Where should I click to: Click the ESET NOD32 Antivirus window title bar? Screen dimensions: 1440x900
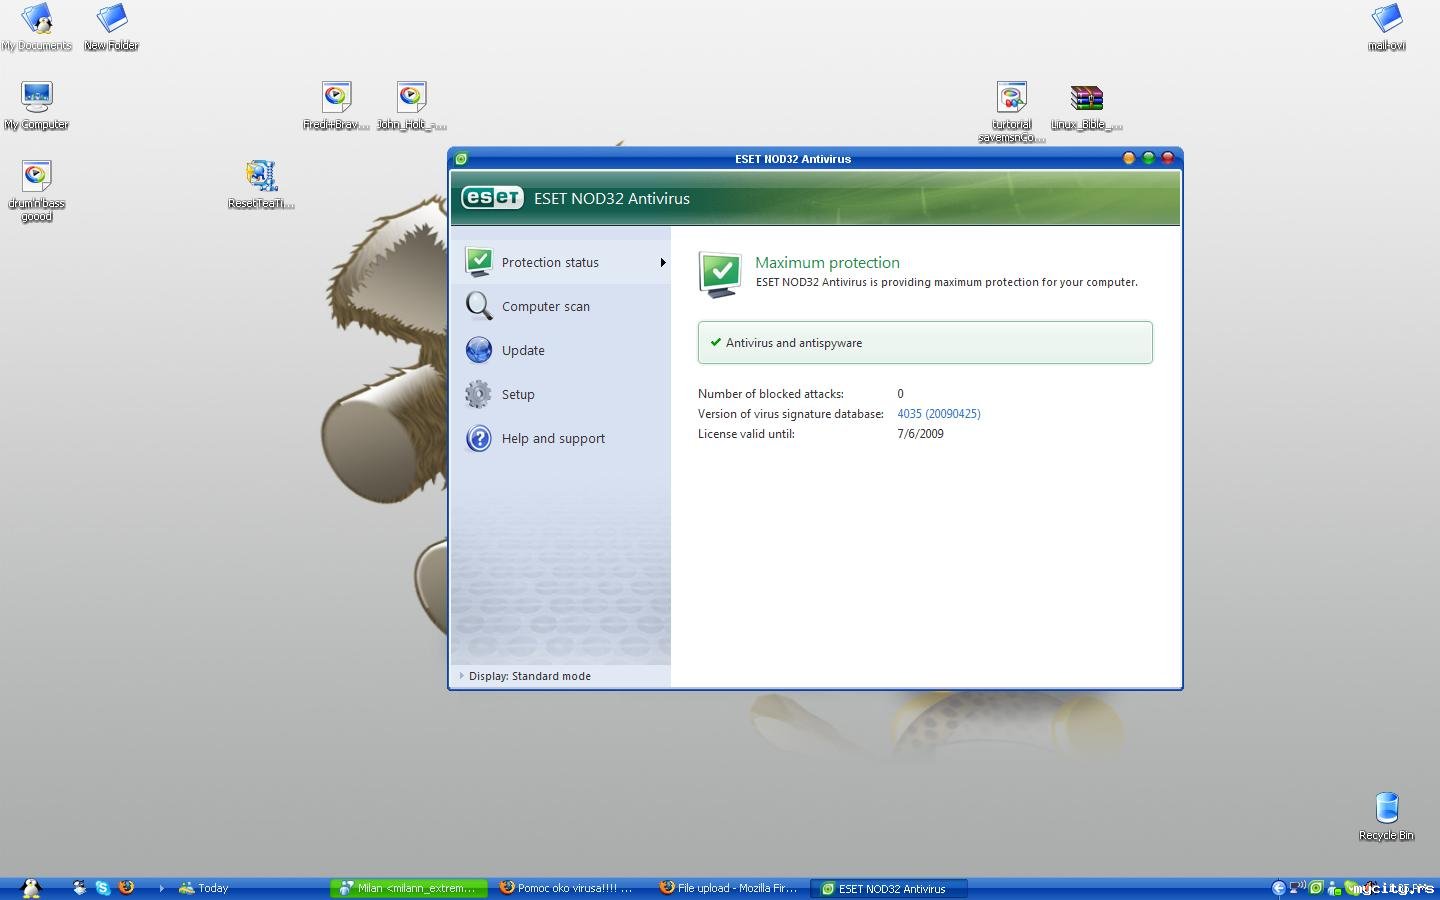coord(792,159)
